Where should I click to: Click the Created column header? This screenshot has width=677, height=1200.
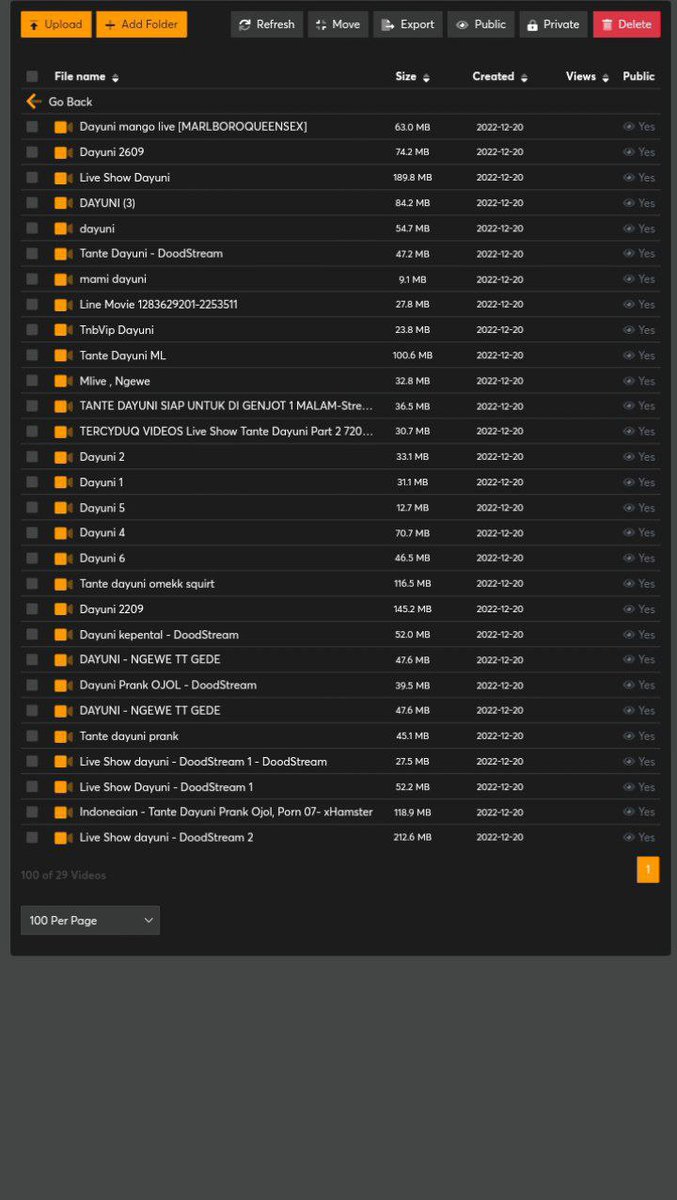(x=493, y=76)
